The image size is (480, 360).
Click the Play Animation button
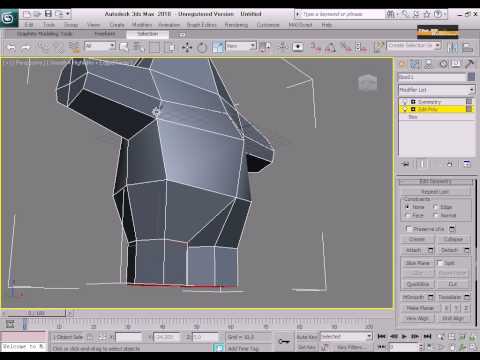click(x=404, y=336)
